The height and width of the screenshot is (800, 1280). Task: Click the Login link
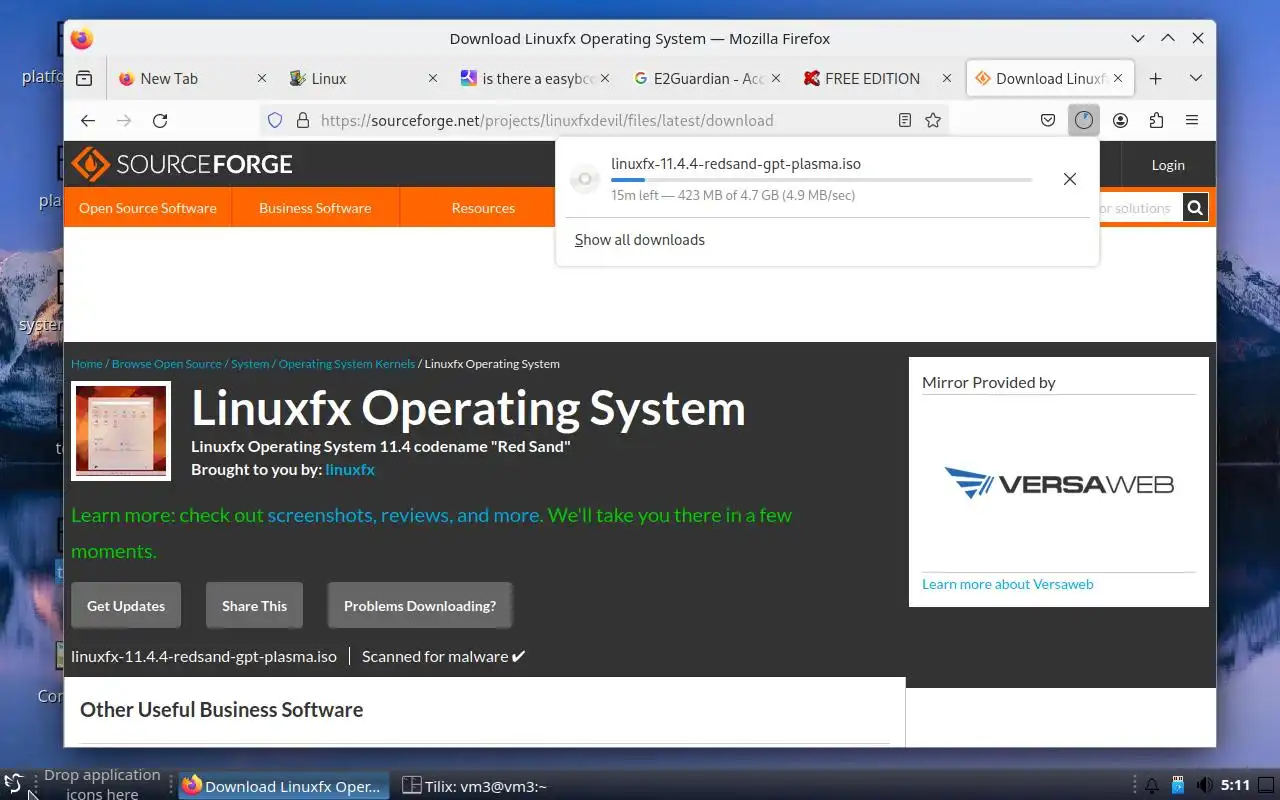1168,165
